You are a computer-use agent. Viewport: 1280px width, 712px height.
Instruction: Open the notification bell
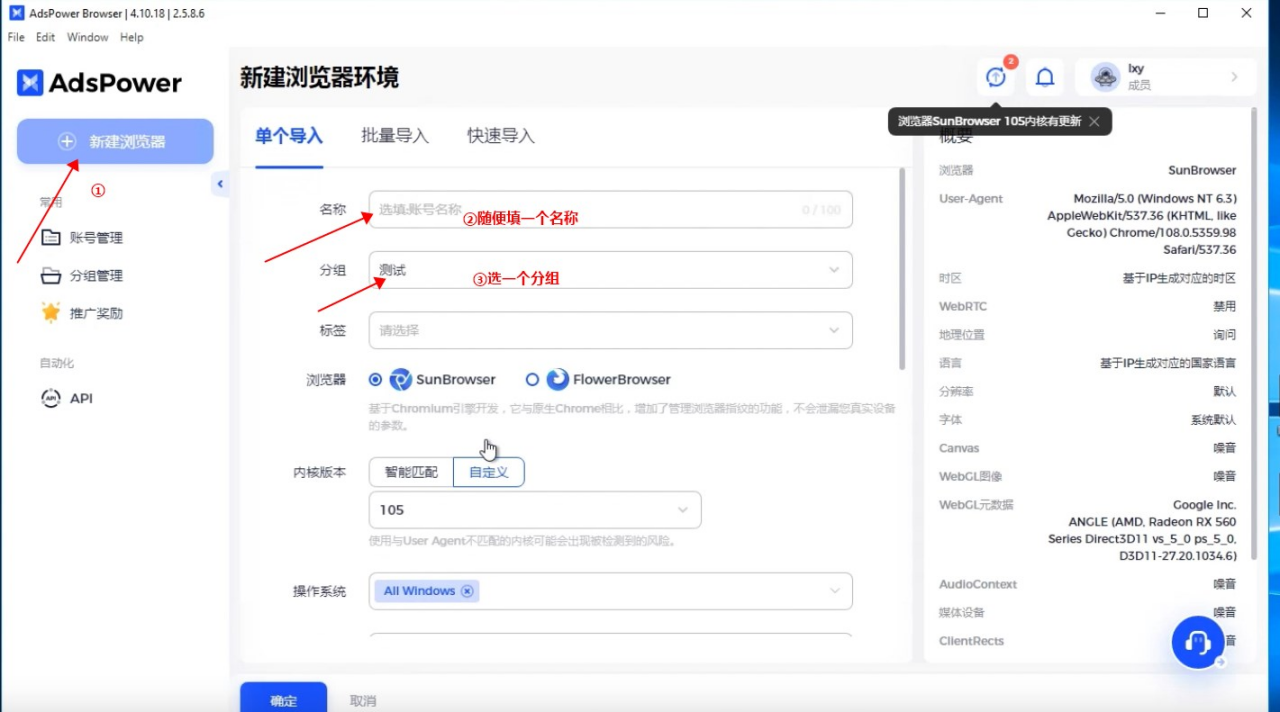click(1045, 77)
